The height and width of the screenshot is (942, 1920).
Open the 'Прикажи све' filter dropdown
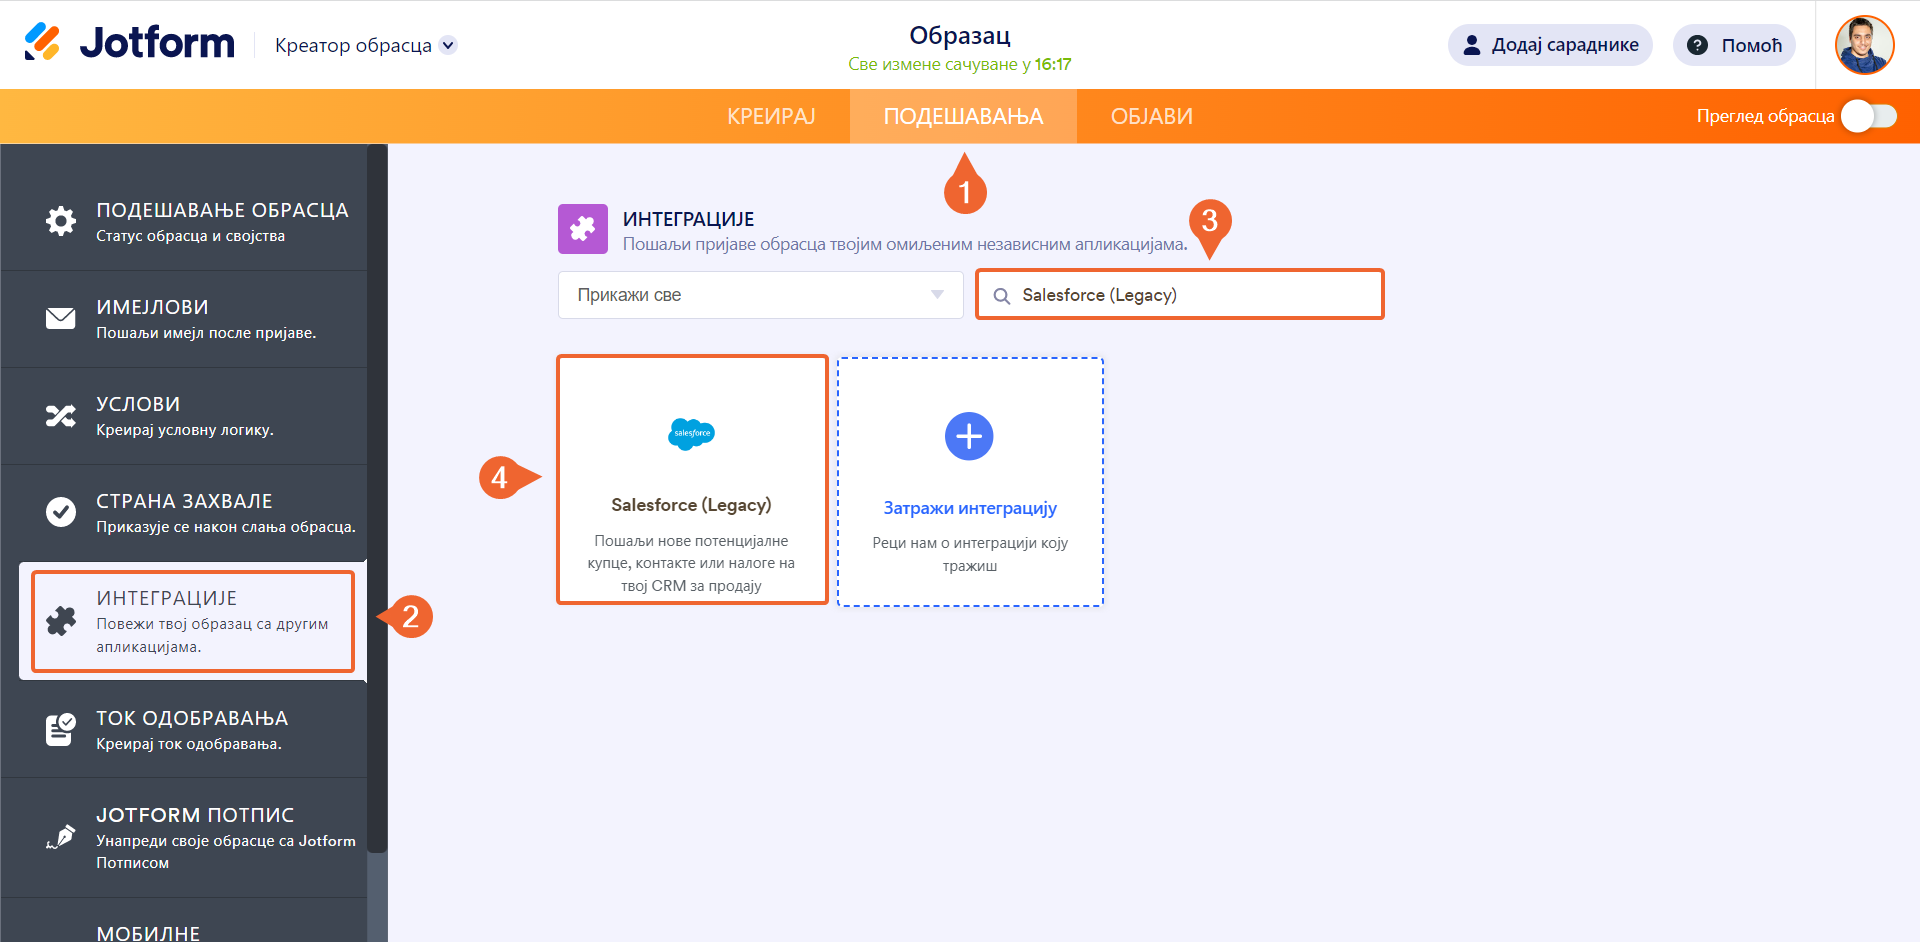point(760,295)
